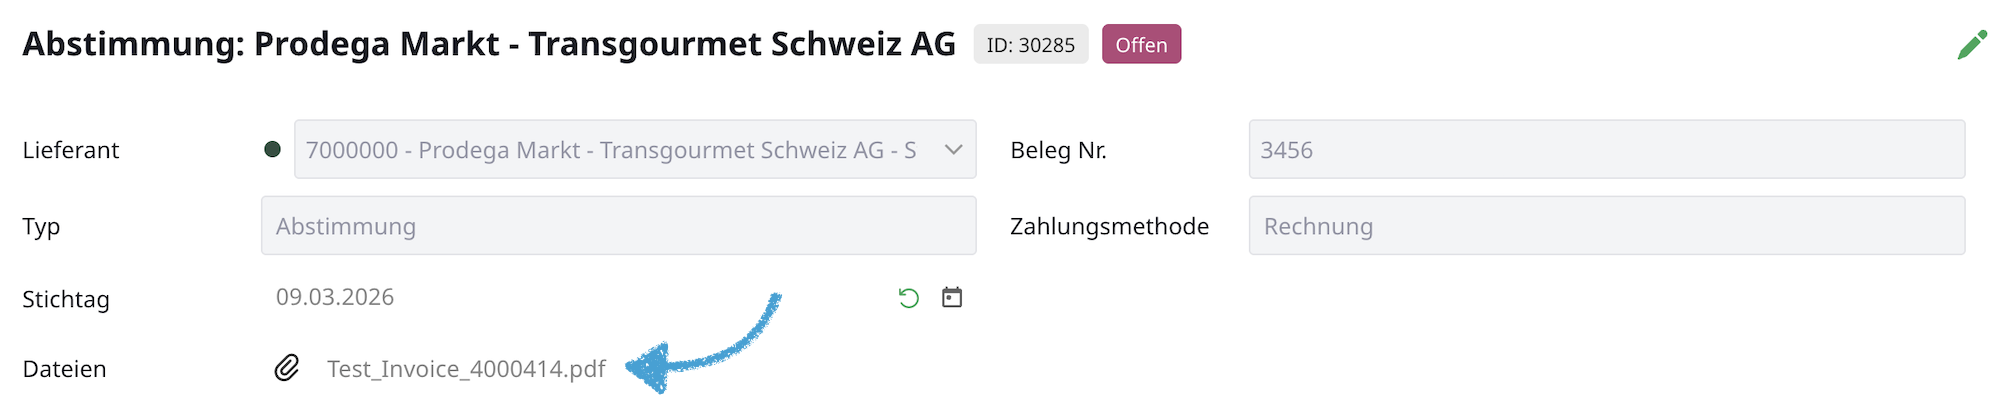Click the Abstimmung page title heading
The image size is (2000, 410).
(x=489, y=44)
